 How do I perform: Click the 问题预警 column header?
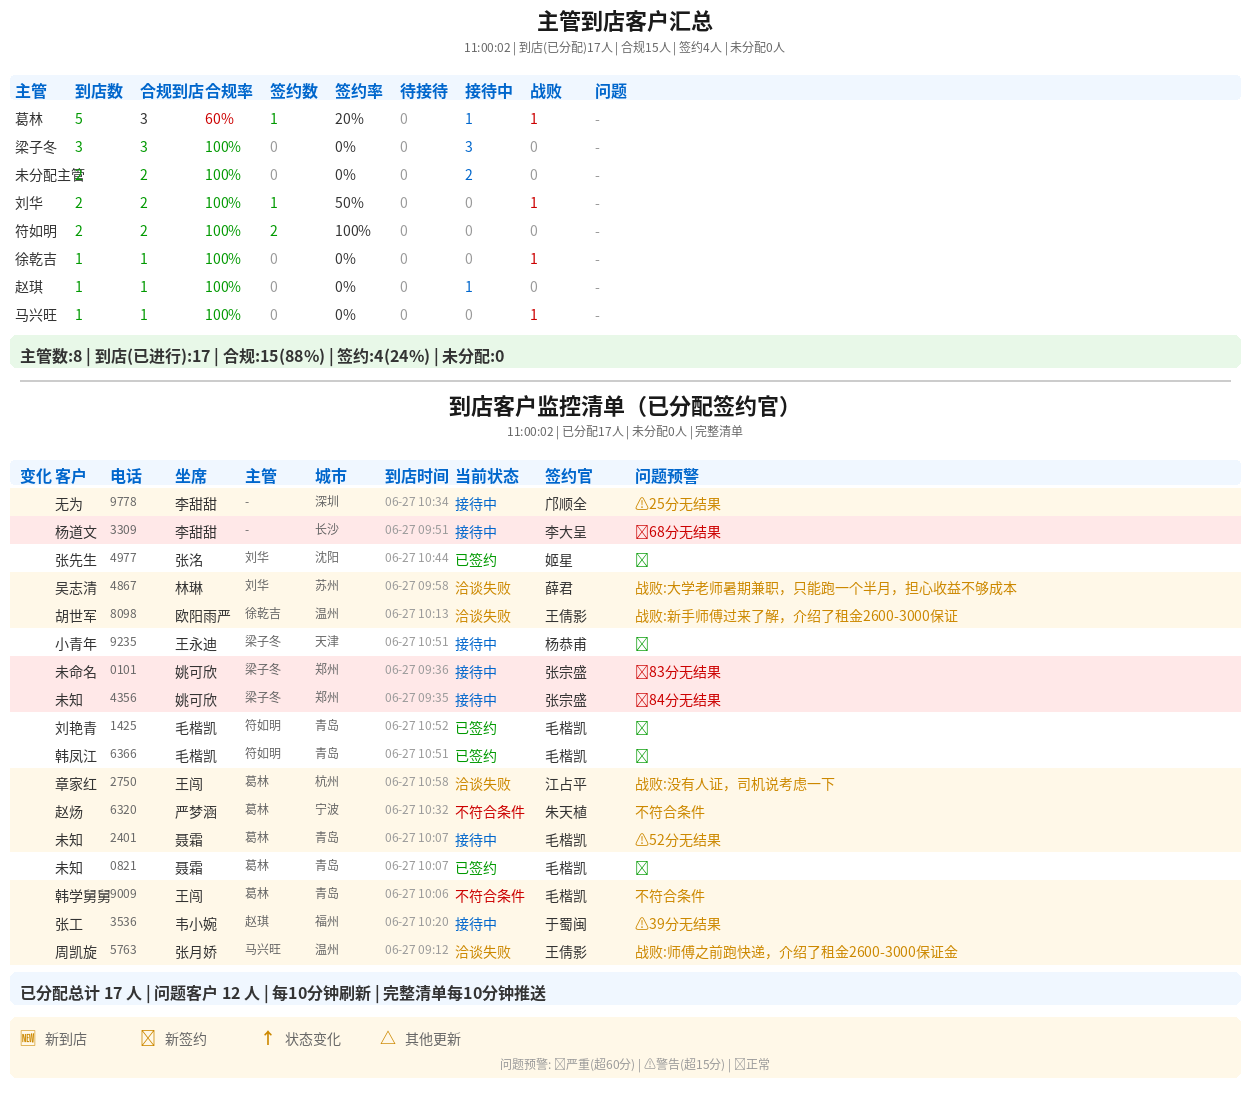[667, 476]
